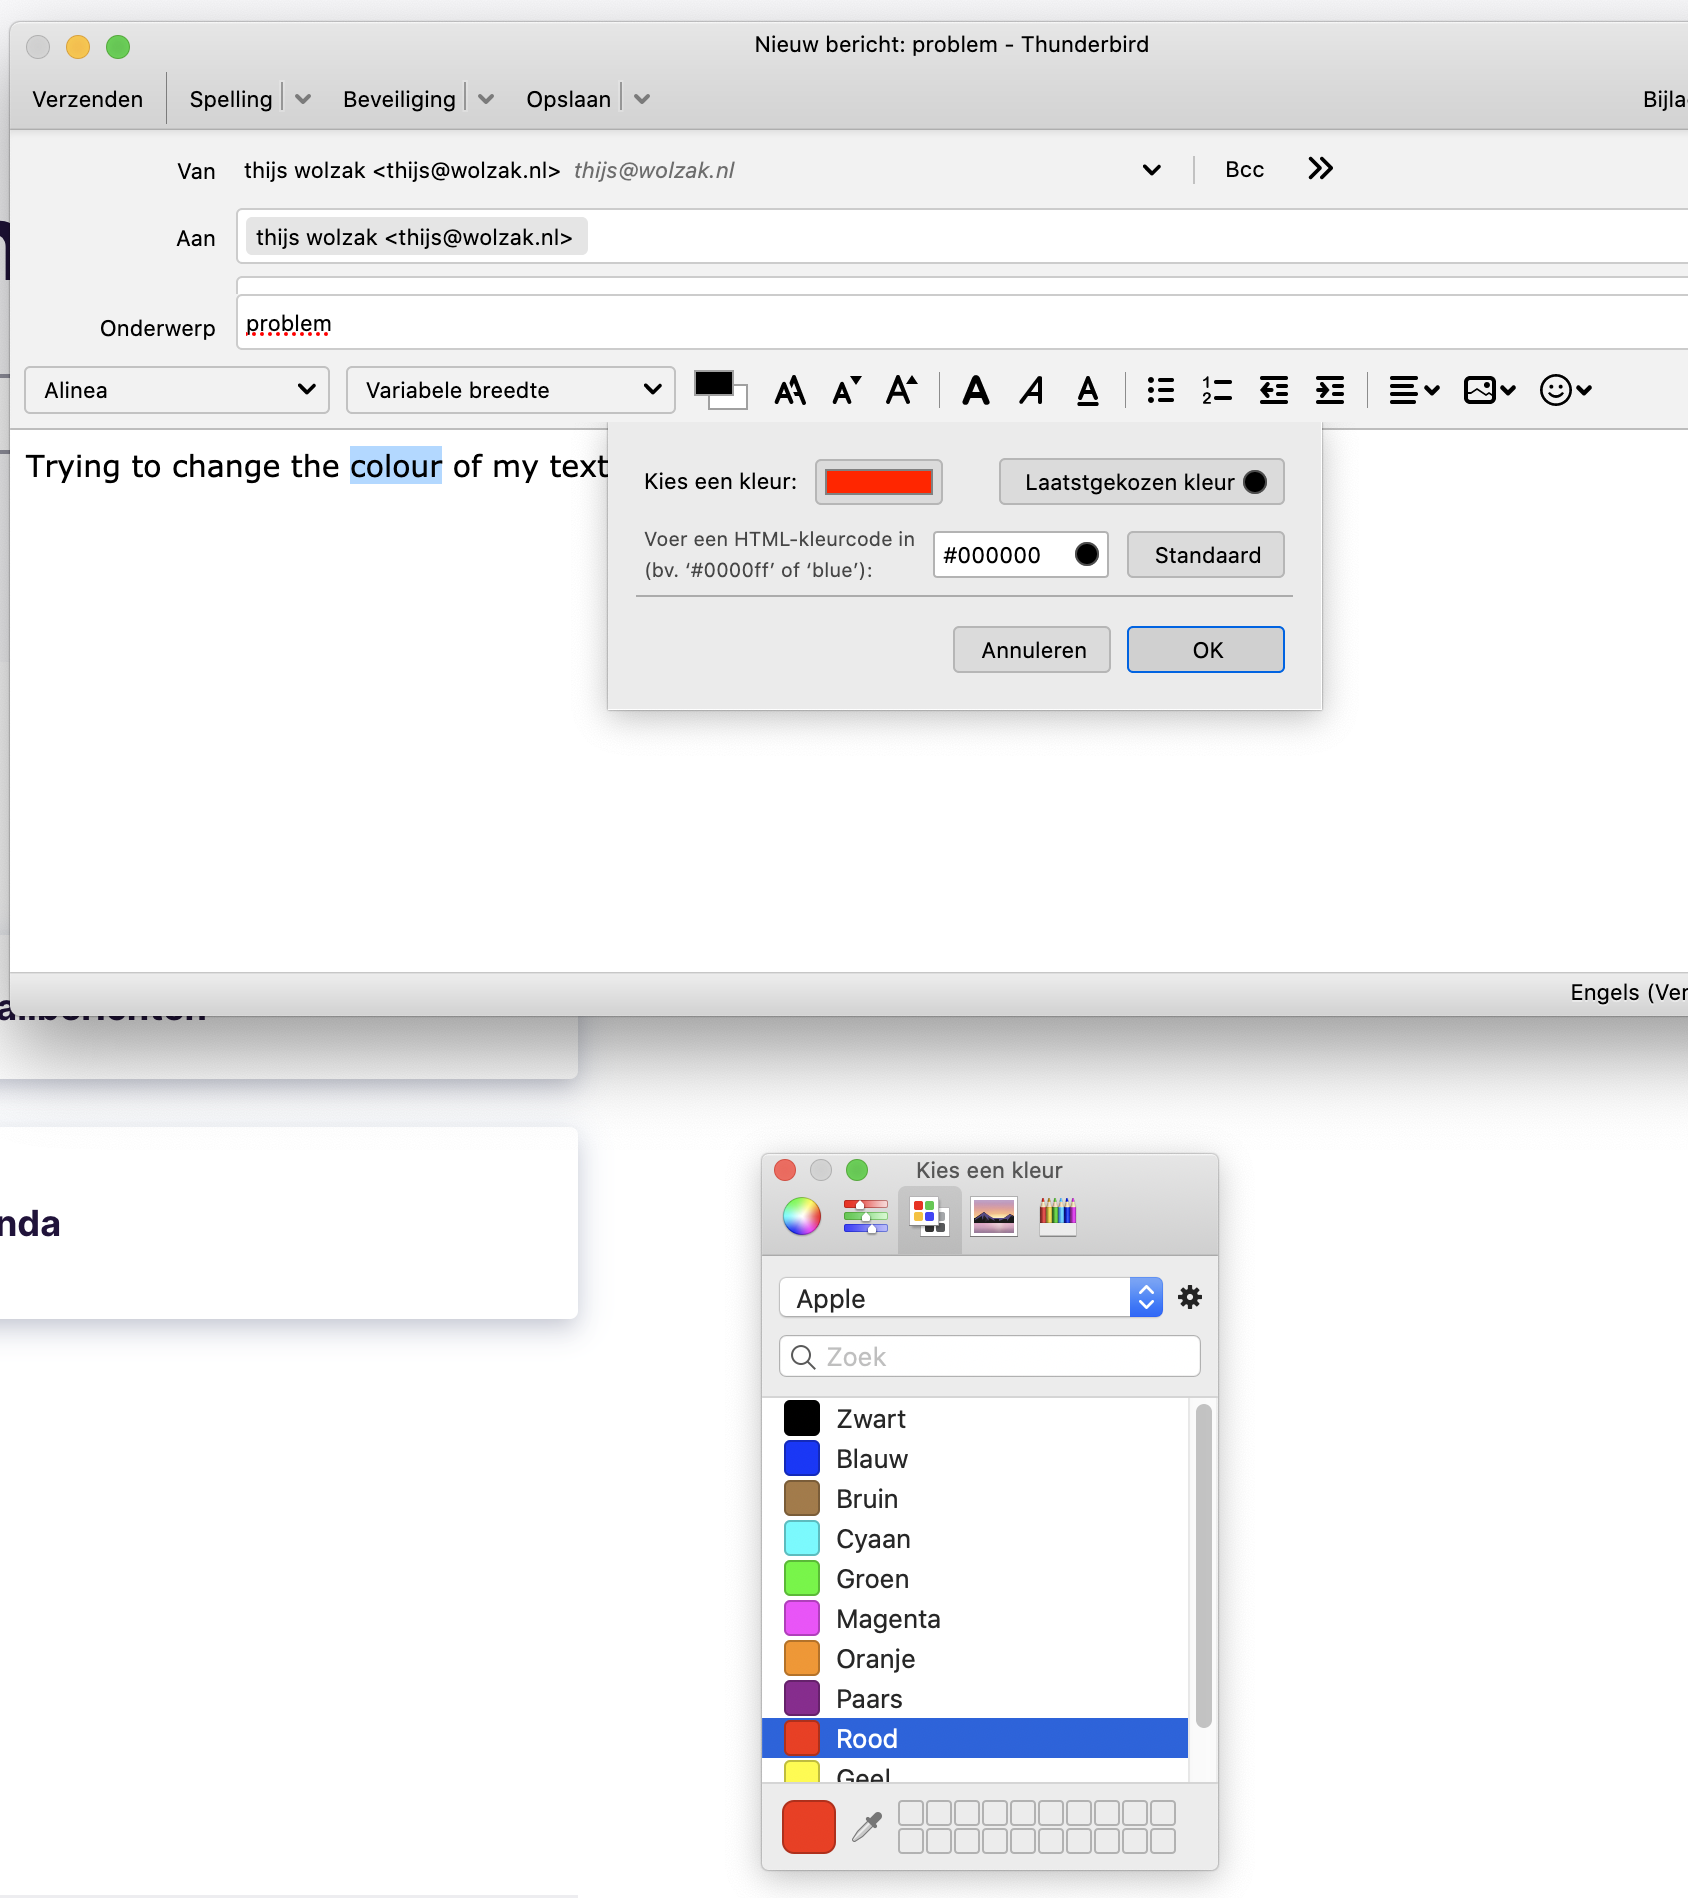Image resolution: width=1688 pixels, height=1898 pixels.
Task: Toggle italic formatting
Action: pos(1032,390)
